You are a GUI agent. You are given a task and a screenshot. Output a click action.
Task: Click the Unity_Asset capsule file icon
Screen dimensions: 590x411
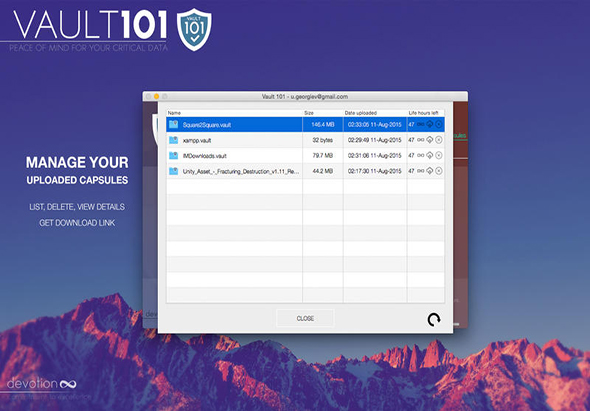click(173, 170)
